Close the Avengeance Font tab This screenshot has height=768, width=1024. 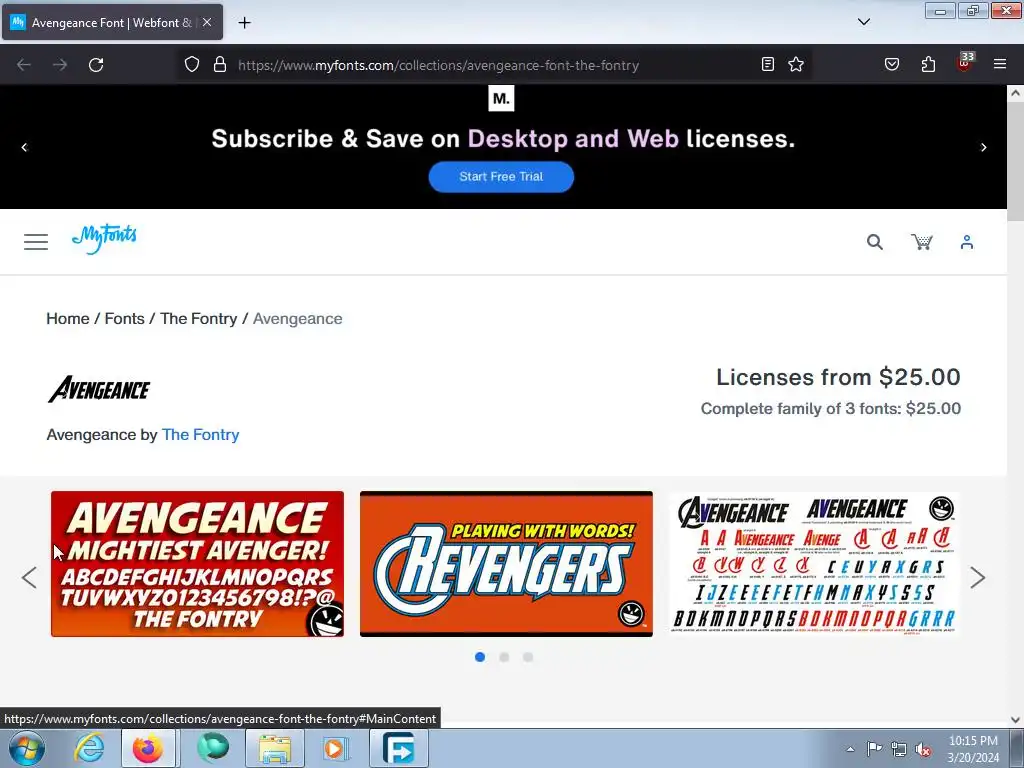tap(207, 22)
